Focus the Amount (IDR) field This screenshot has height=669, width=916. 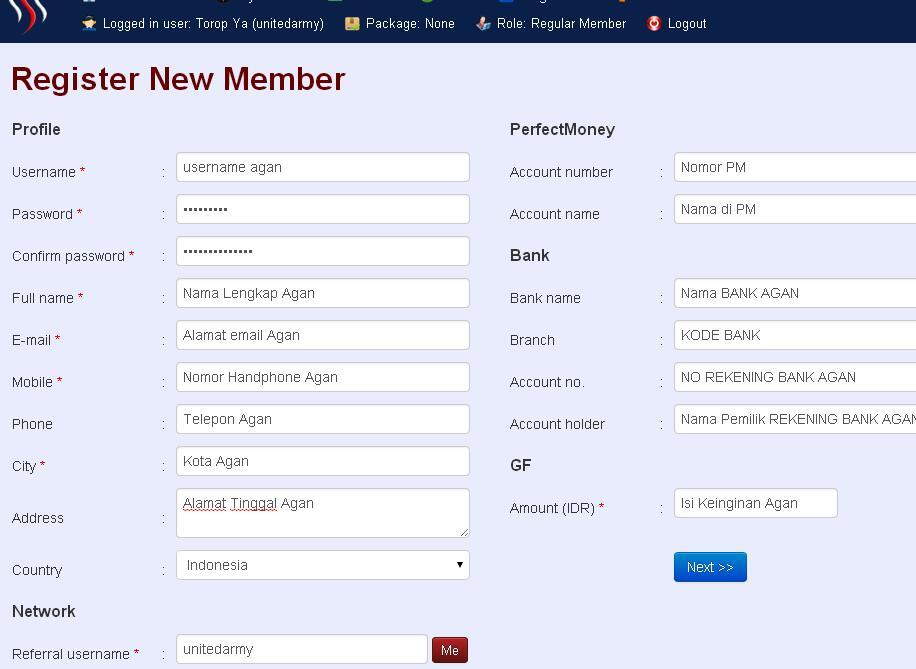(x=756, y=503)
